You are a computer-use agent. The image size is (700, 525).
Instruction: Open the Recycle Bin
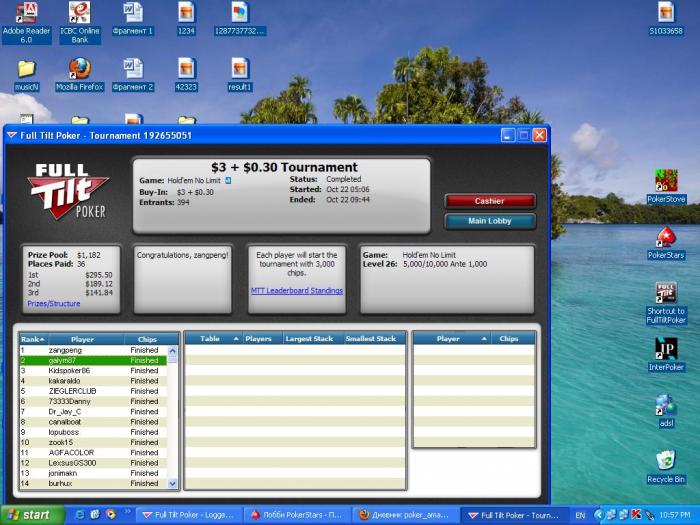(666, 467)
